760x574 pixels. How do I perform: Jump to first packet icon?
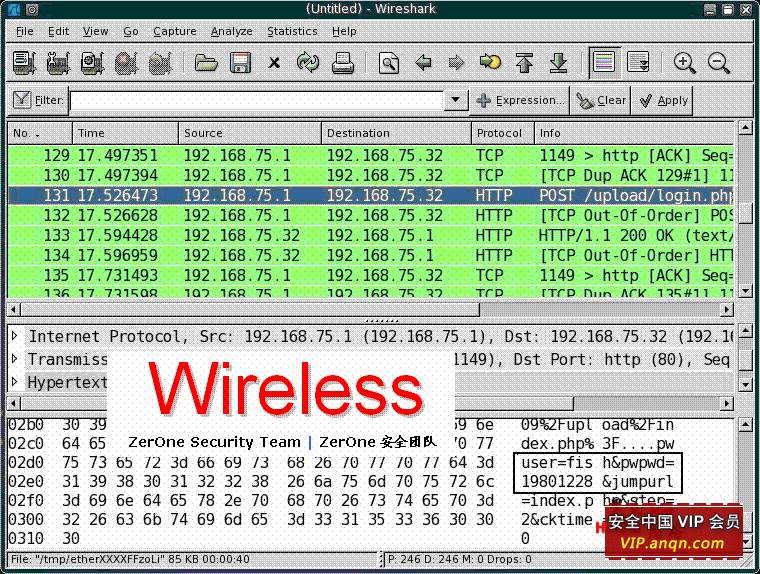click(x=524, y=63)
